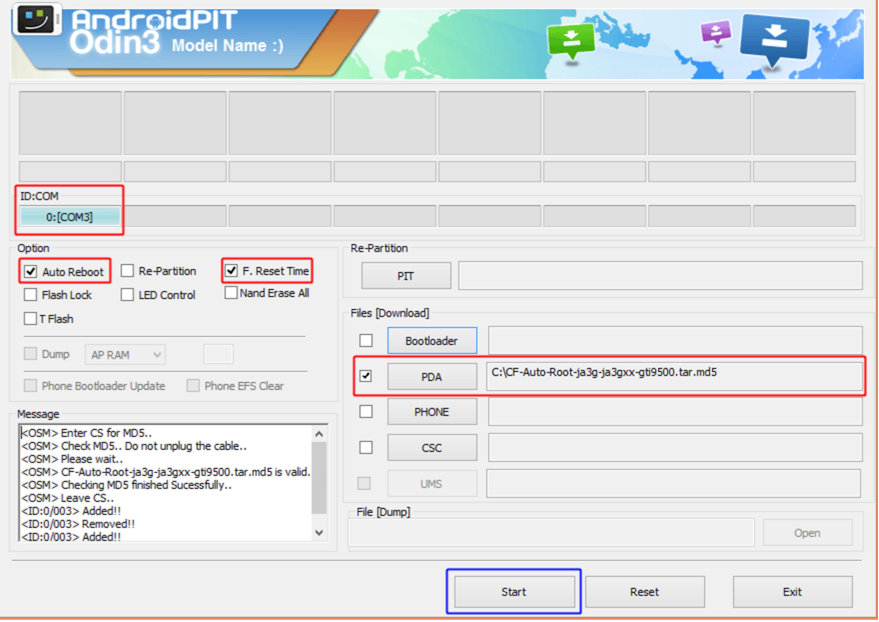Click the '<OSM> Enter CS for MD5..' log line
This screenshot has width=879, height=622.
[86, 433]
